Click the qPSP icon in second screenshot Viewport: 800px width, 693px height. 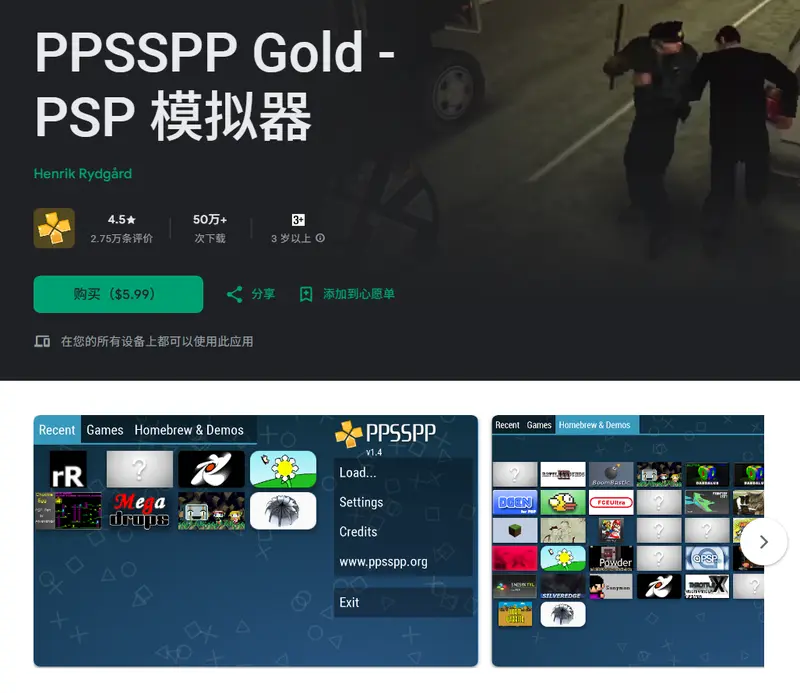pyautogui.click(x=707, y=558)
